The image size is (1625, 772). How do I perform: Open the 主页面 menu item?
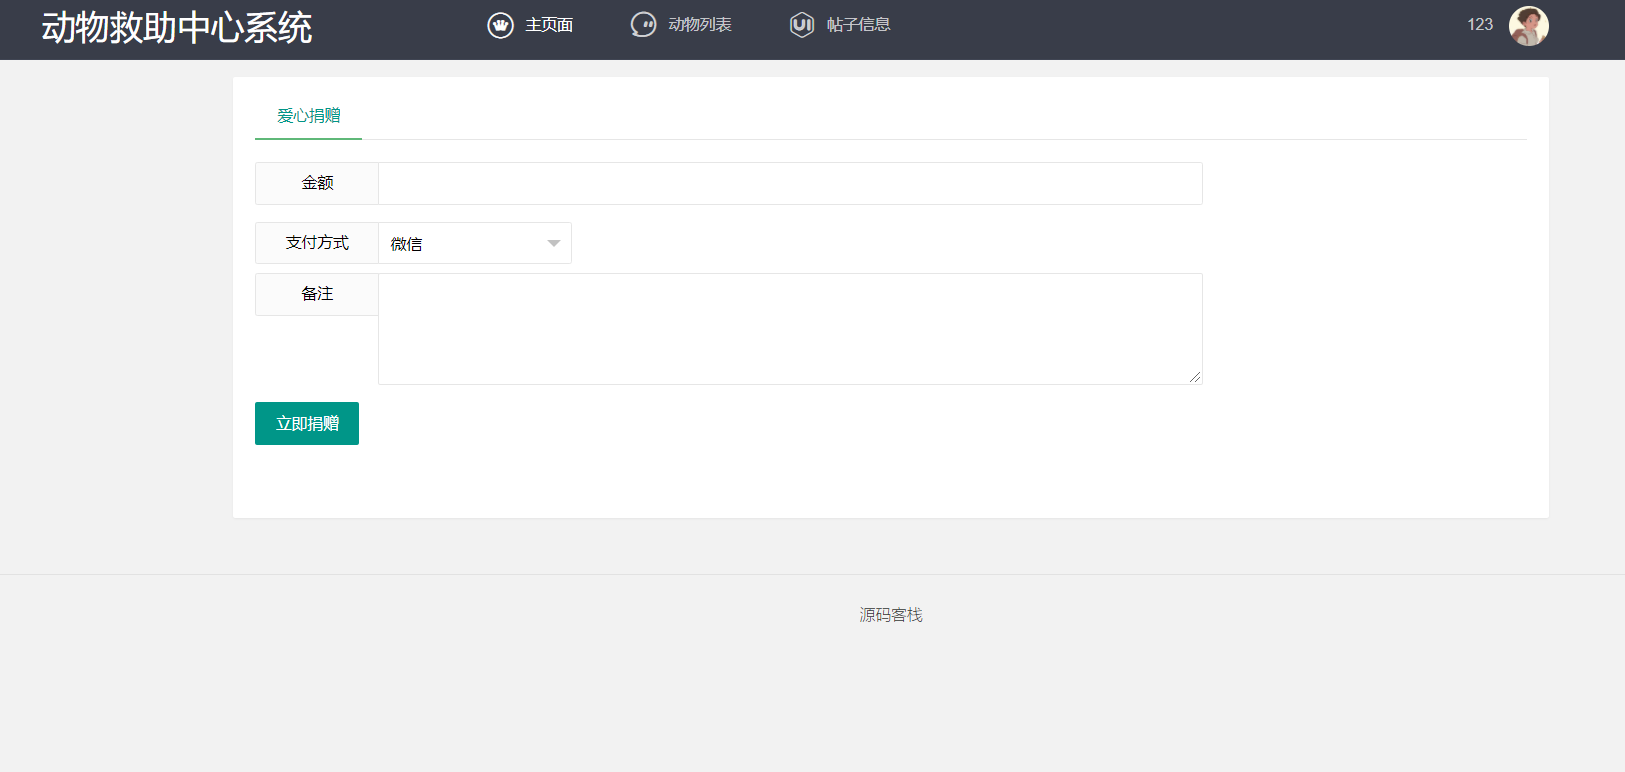[x=549, y=25]
